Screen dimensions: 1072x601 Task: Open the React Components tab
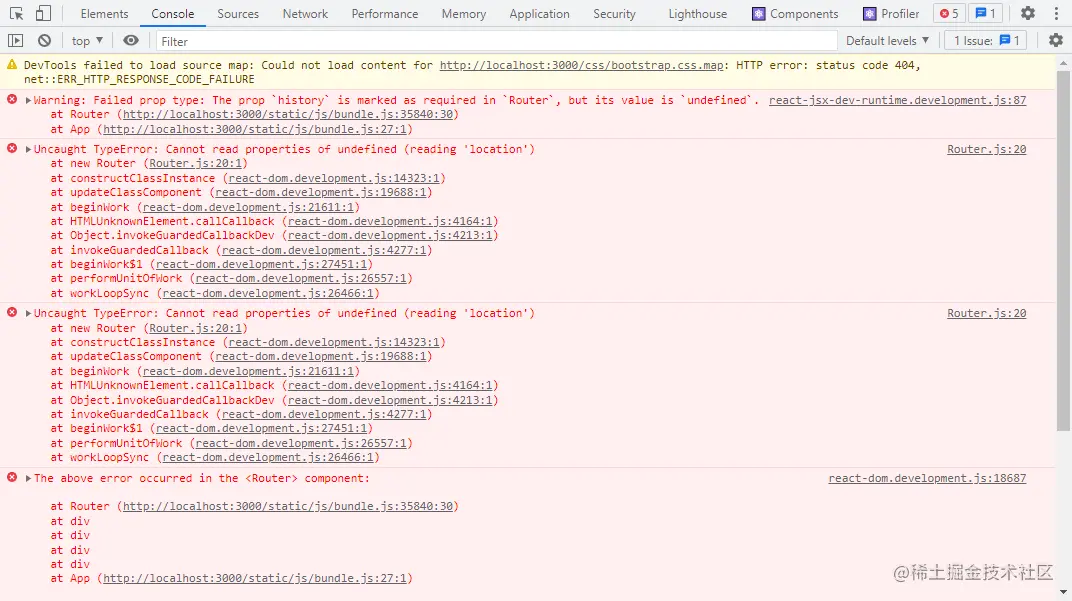coord(795,14)
